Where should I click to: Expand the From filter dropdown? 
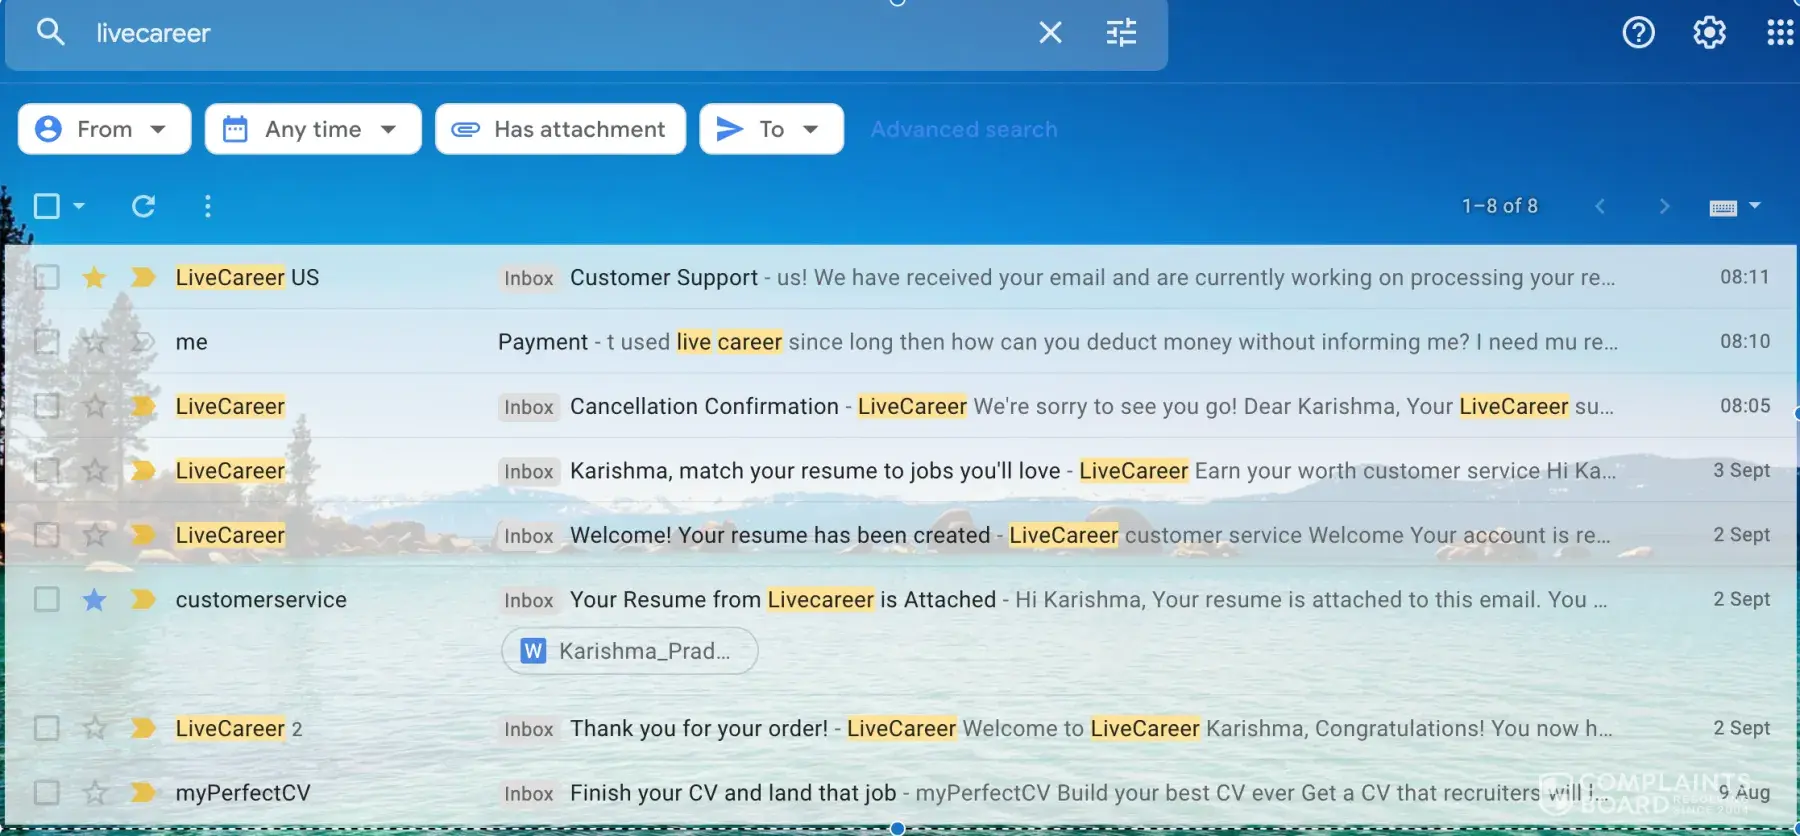tap(104, 129)
